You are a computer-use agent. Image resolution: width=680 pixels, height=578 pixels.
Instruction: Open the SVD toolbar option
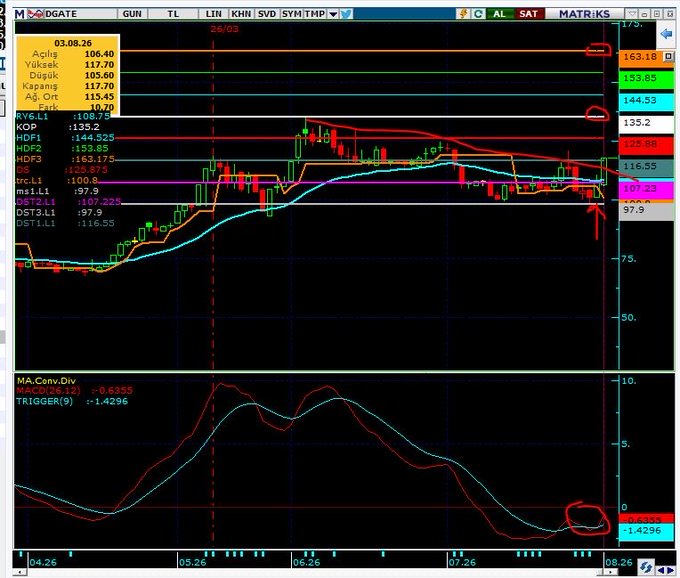pos(267,14)
